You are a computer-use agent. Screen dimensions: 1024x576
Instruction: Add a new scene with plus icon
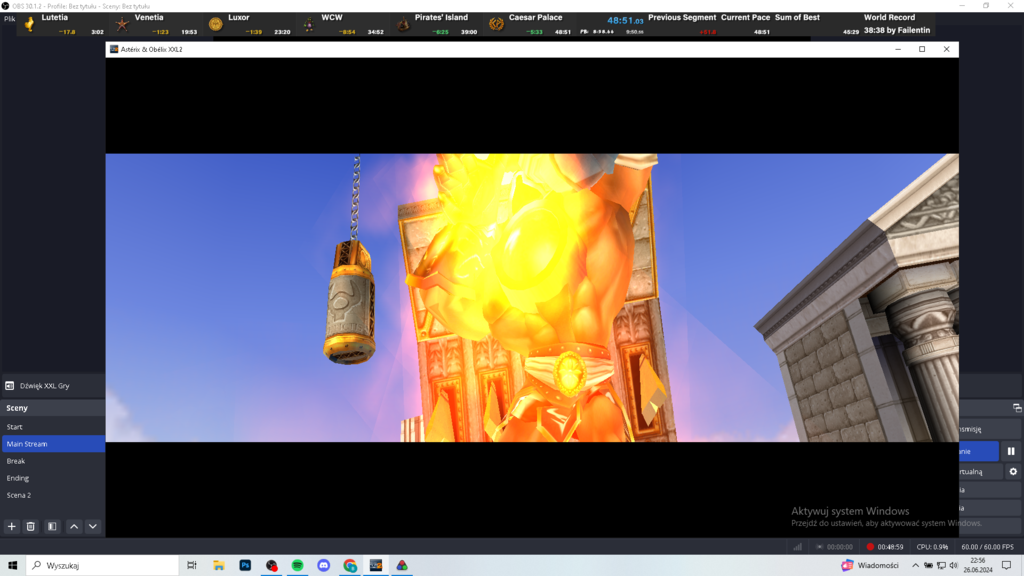coord(11,526)
